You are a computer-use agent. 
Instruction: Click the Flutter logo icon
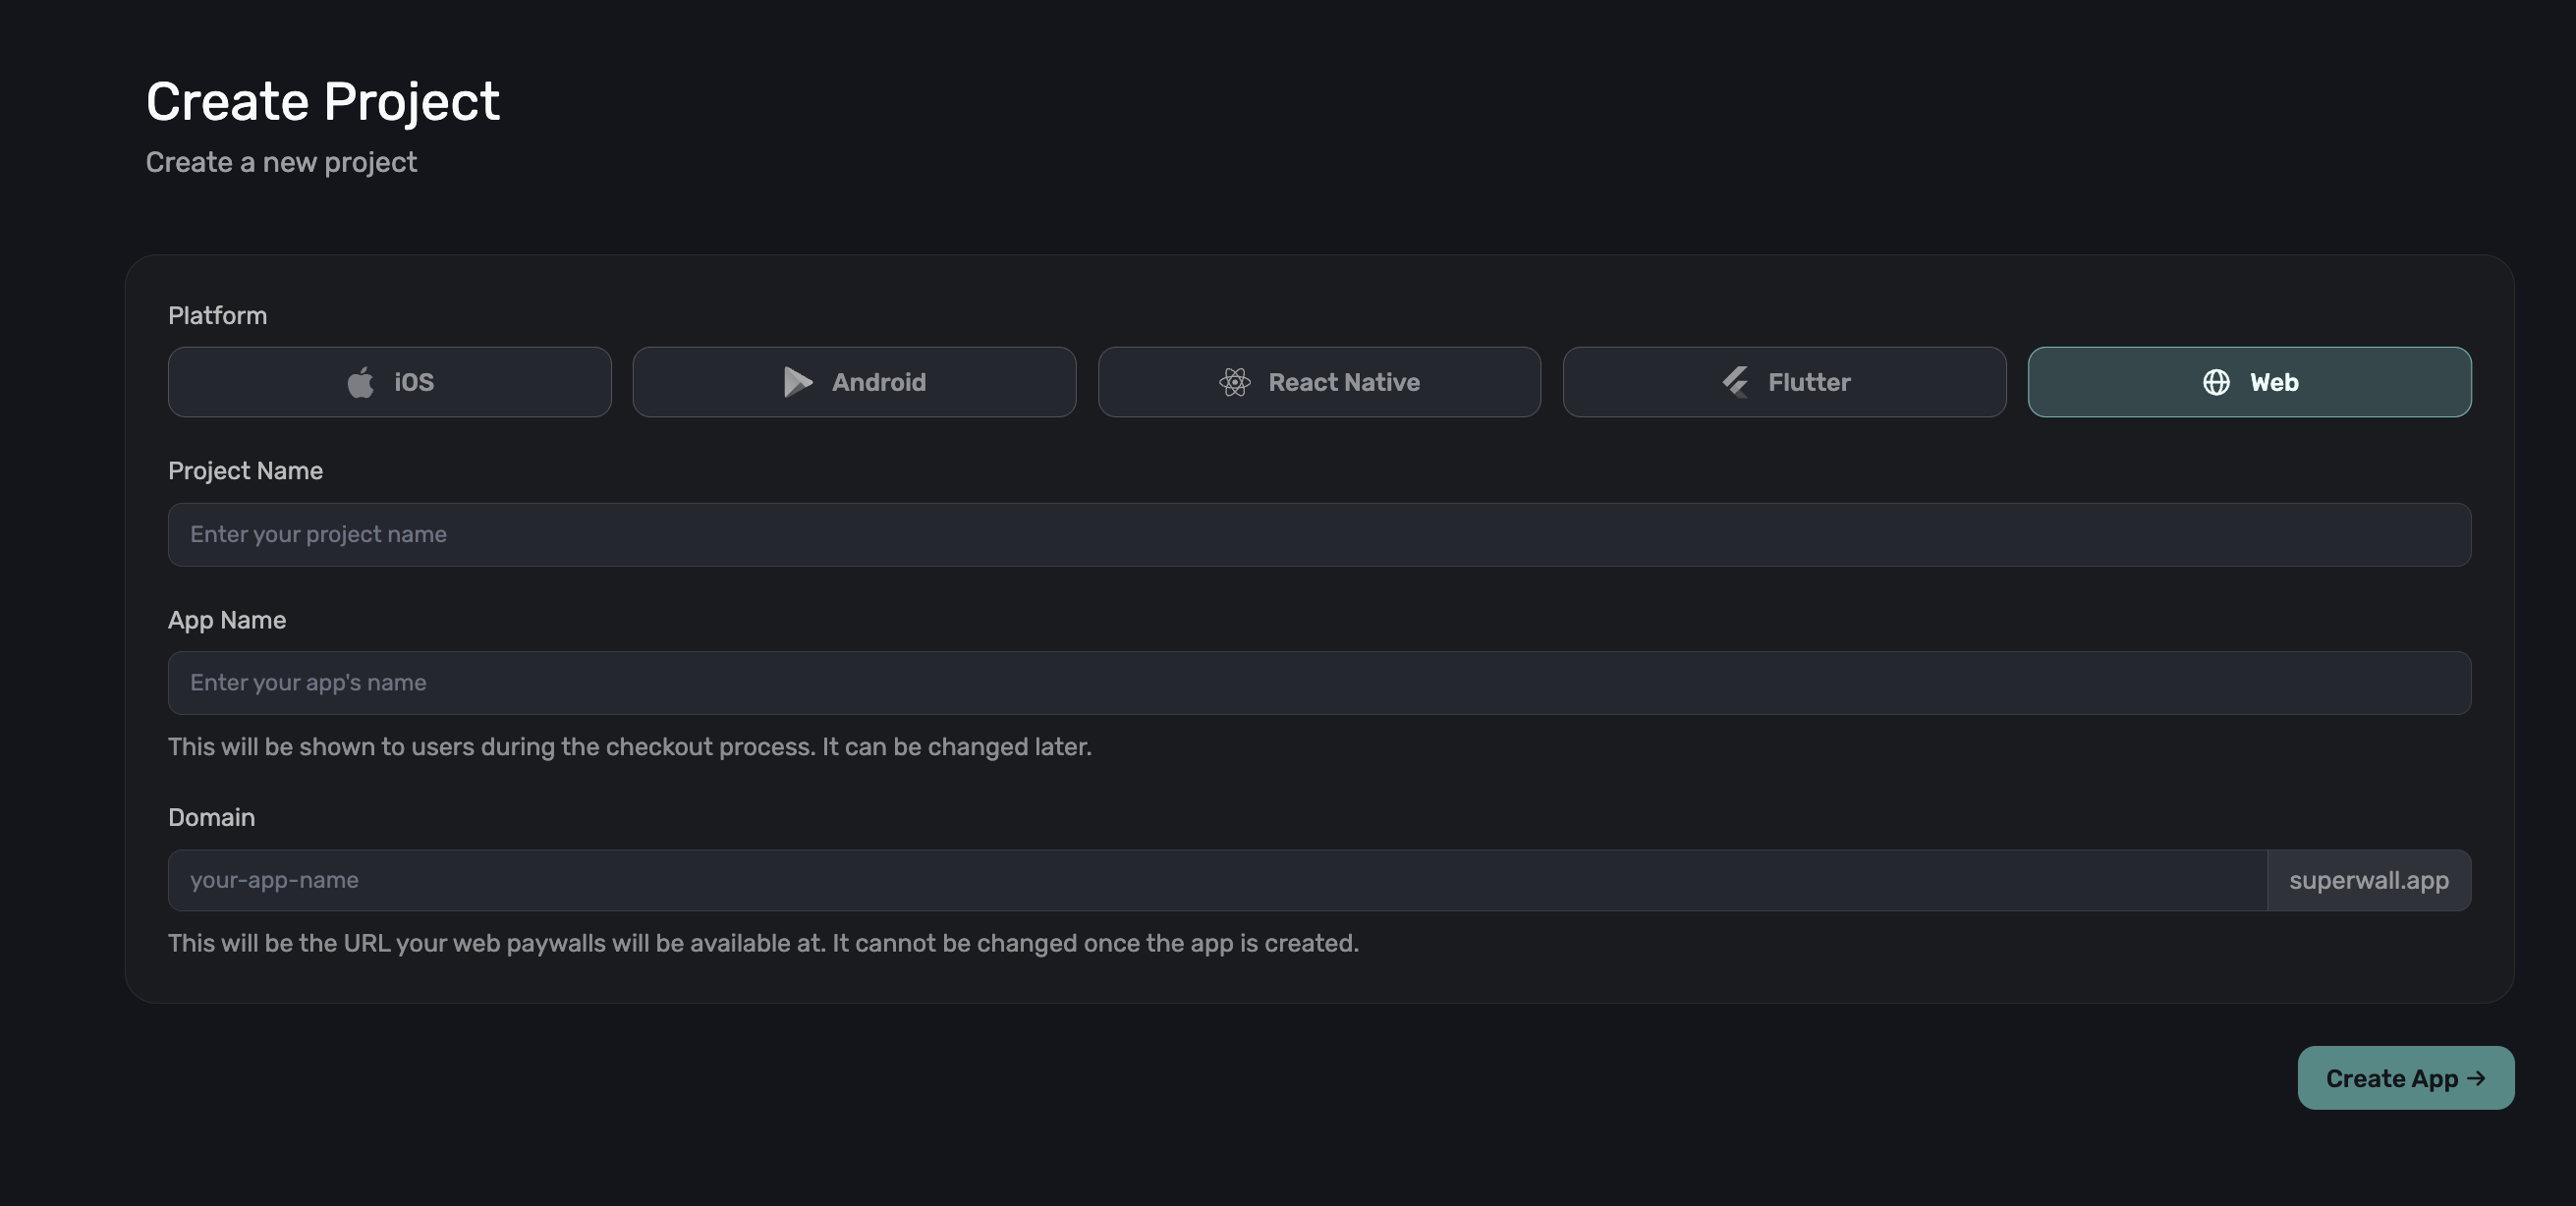(x=1735, y=382)
